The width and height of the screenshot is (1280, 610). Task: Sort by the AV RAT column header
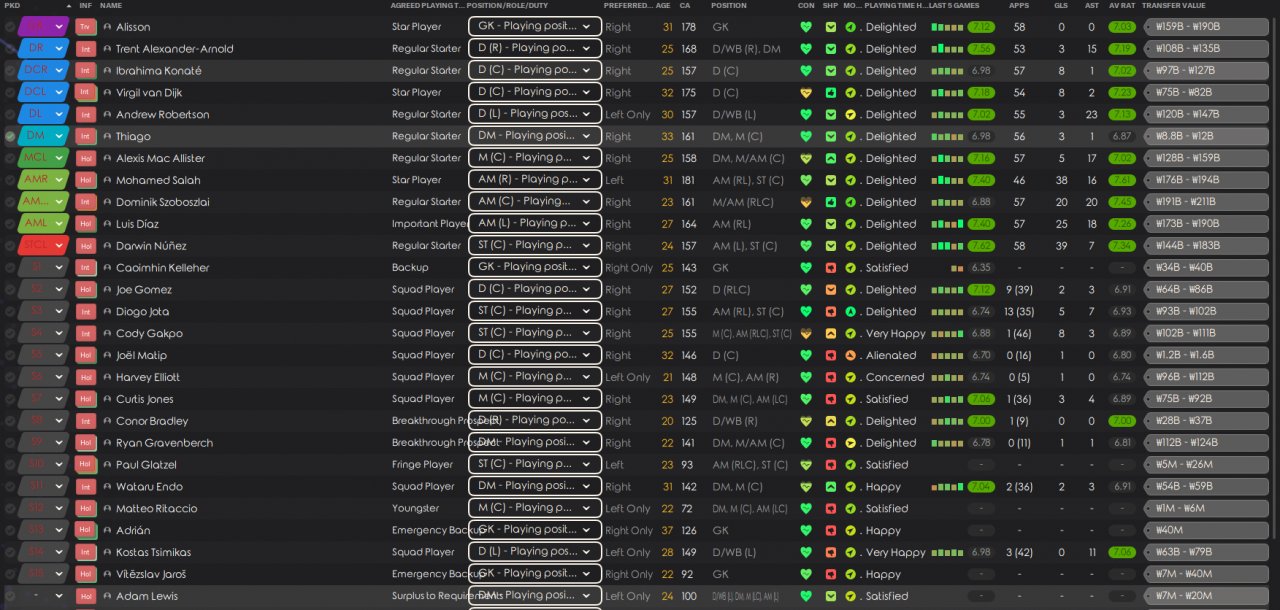[1122, 6]
